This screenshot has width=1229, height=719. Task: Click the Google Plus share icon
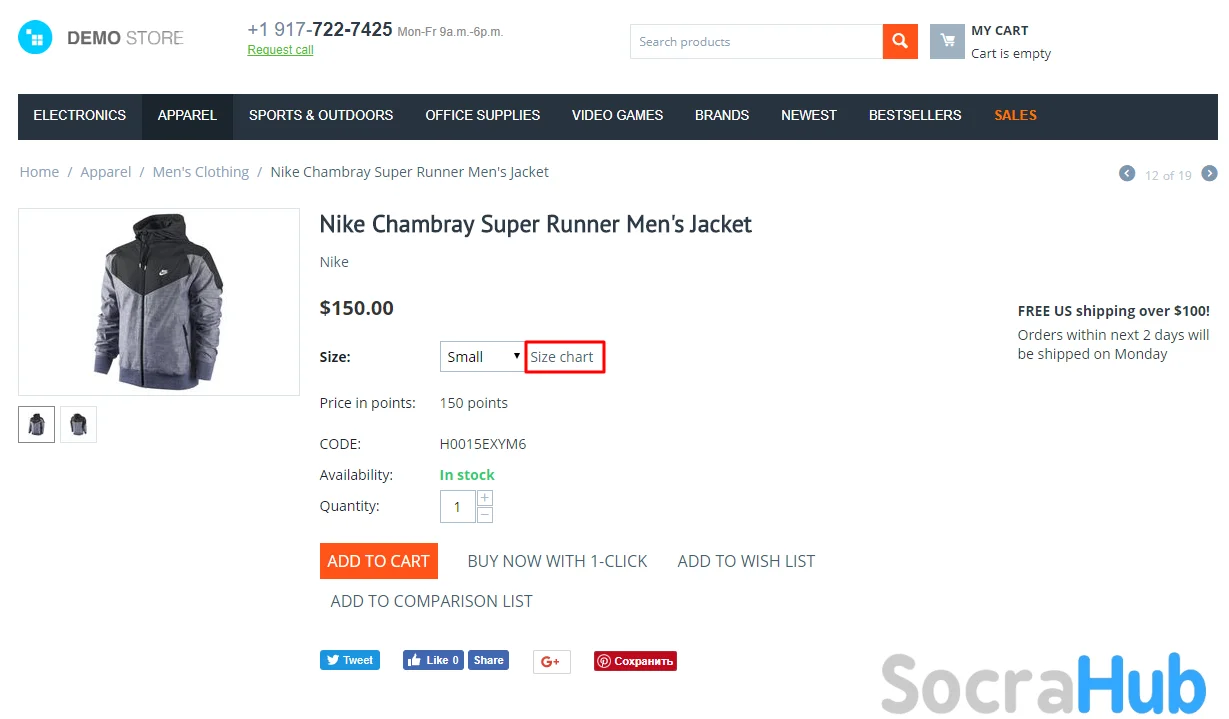(x=551, y=661)
